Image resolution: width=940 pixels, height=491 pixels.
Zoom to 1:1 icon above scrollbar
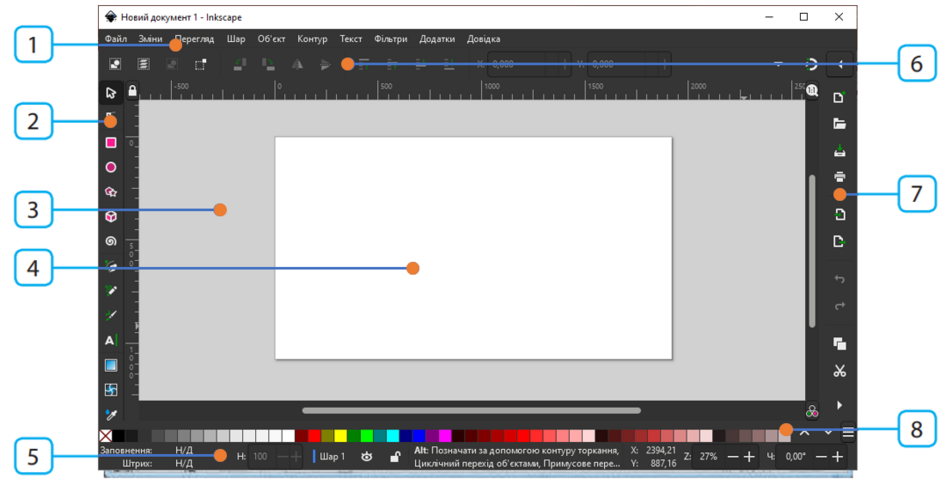tap(812, 91)
